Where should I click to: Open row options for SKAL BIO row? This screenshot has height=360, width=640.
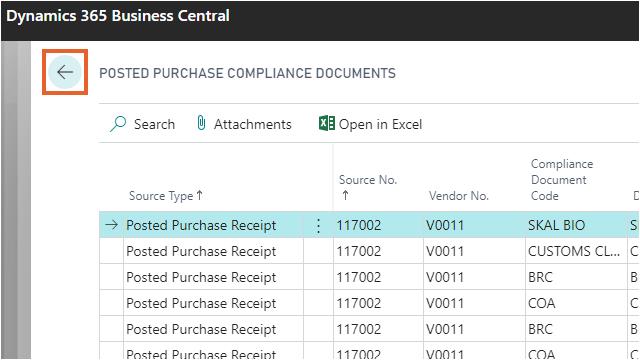click(x=318, y=225)
